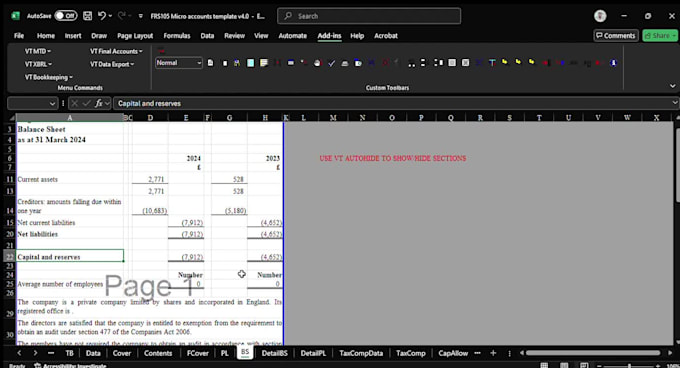Click the vertical scrollbar thumb
This screenshot has height=368, width=680.
pos(677,165)
